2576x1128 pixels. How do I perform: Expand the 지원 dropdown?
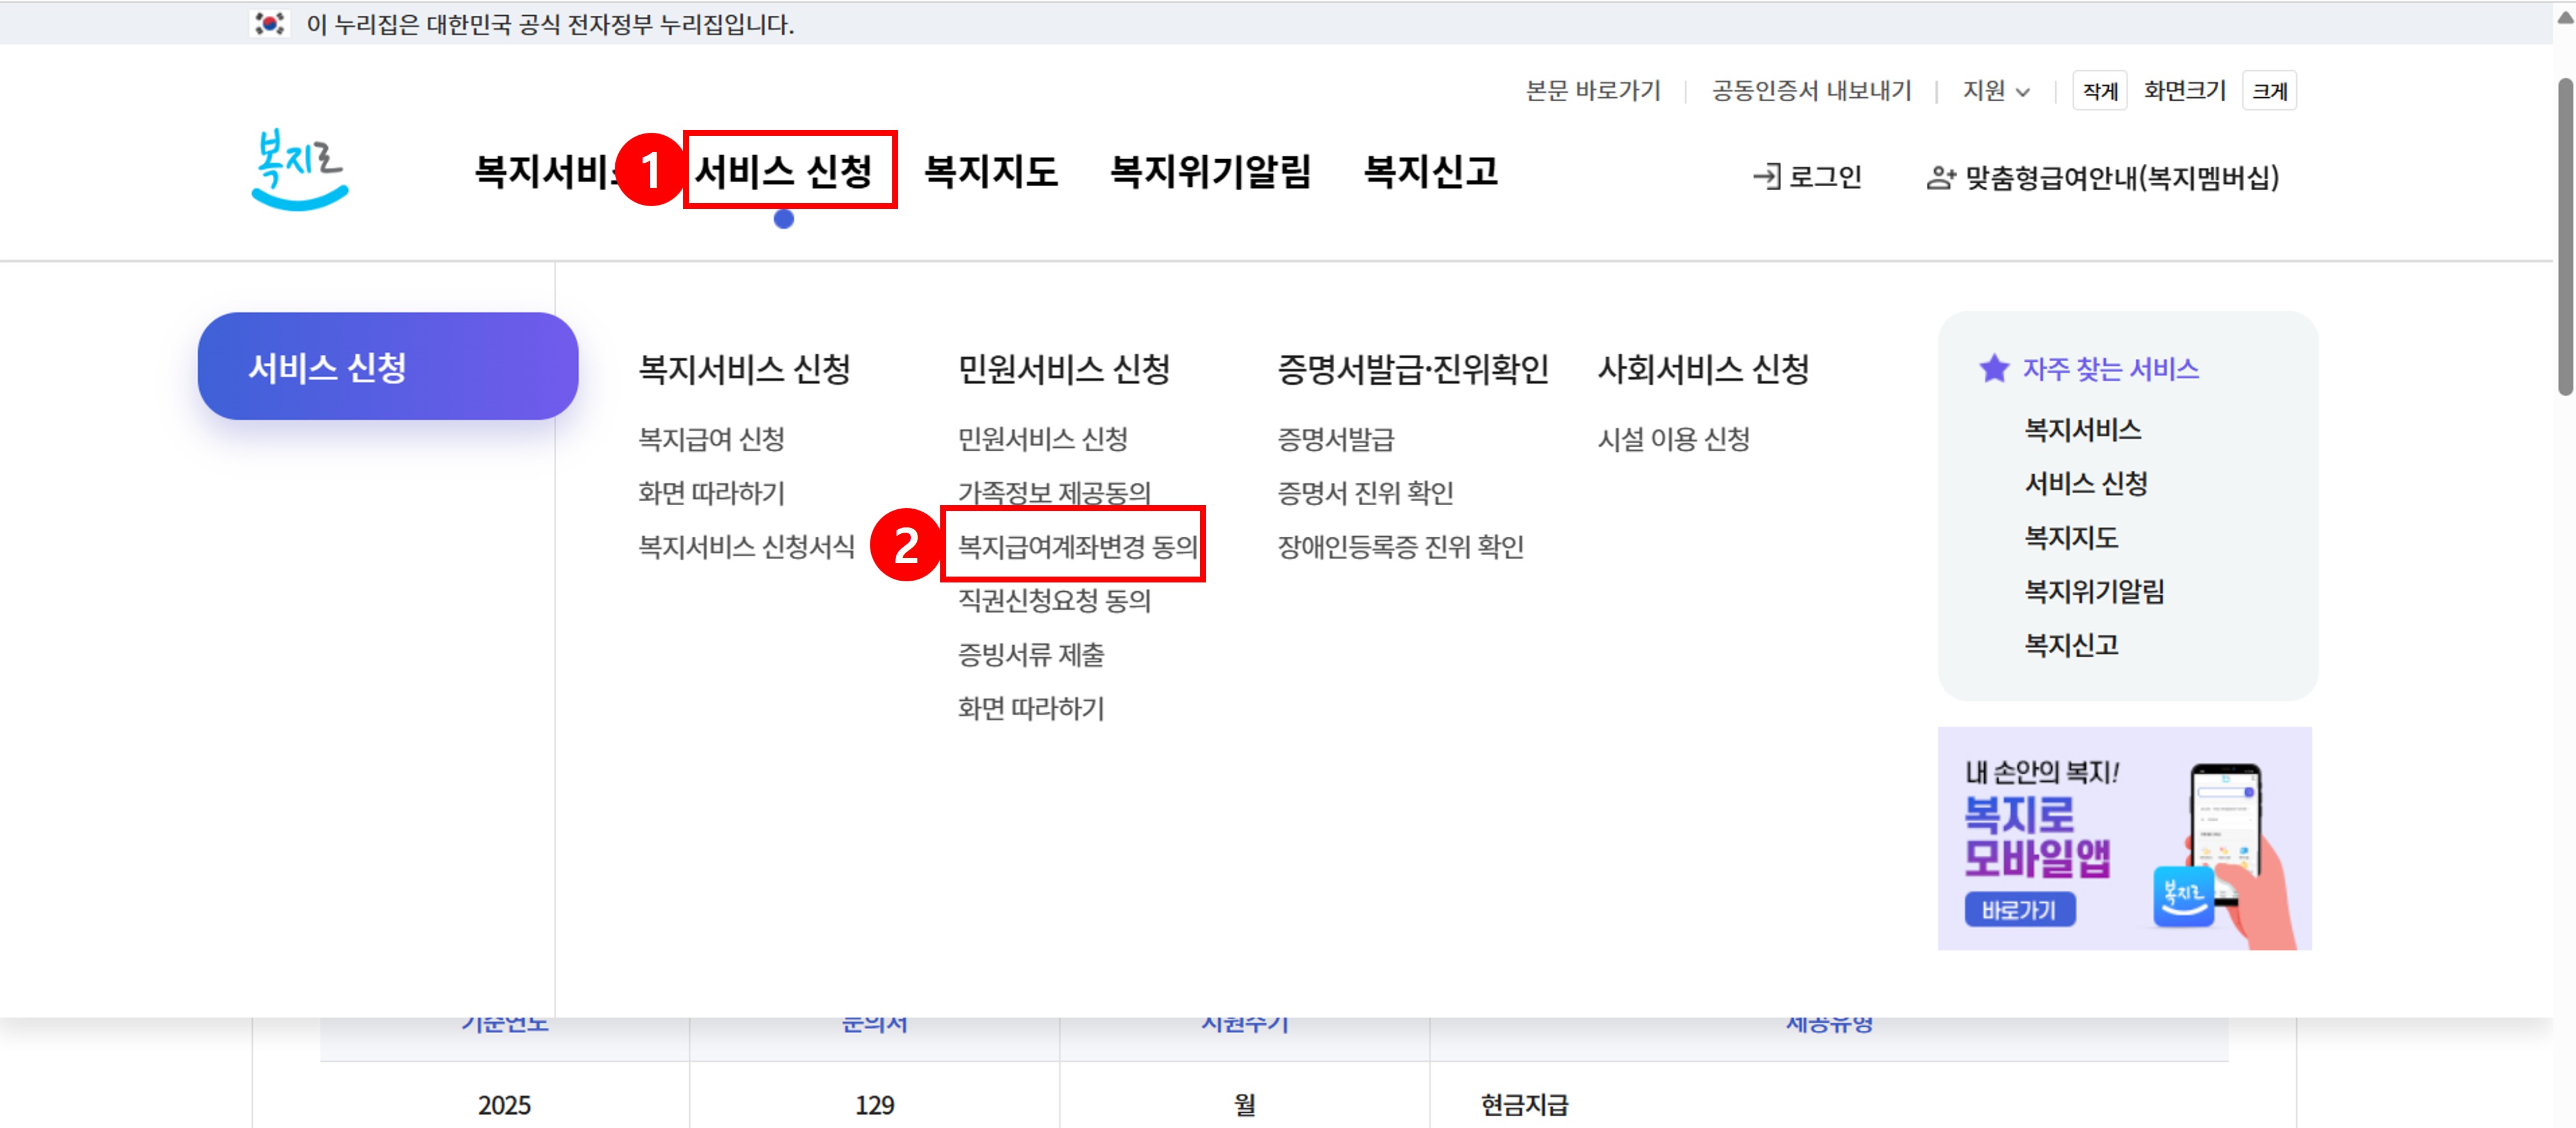1995,91
